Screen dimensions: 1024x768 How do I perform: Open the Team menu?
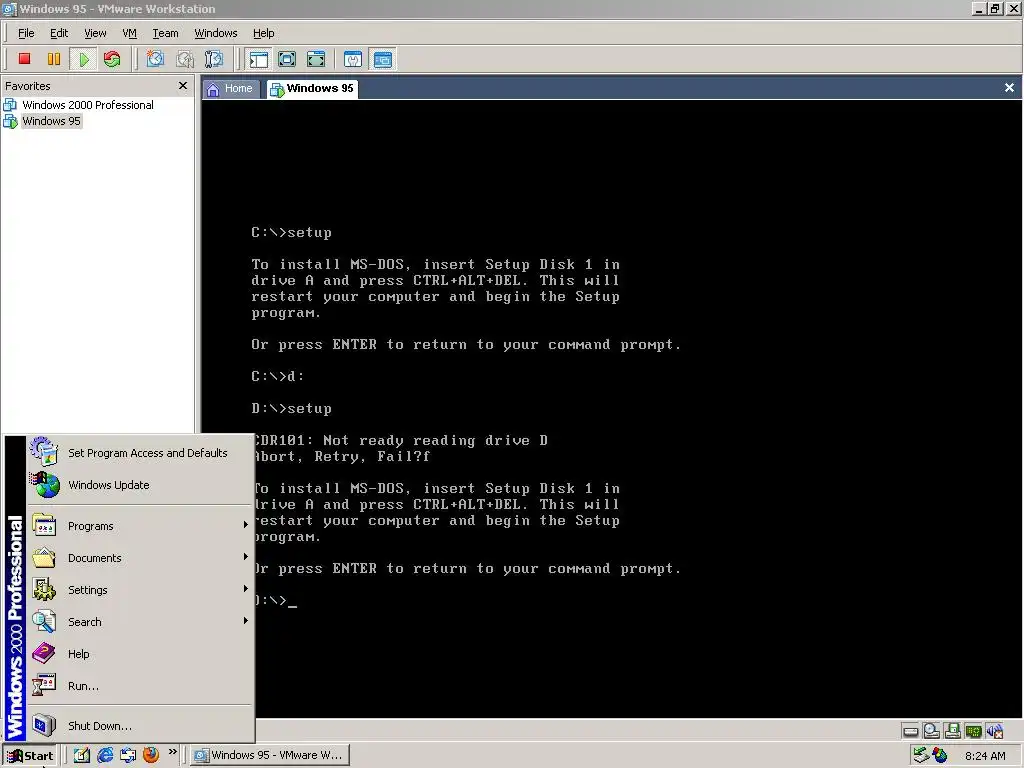[165, 33]
